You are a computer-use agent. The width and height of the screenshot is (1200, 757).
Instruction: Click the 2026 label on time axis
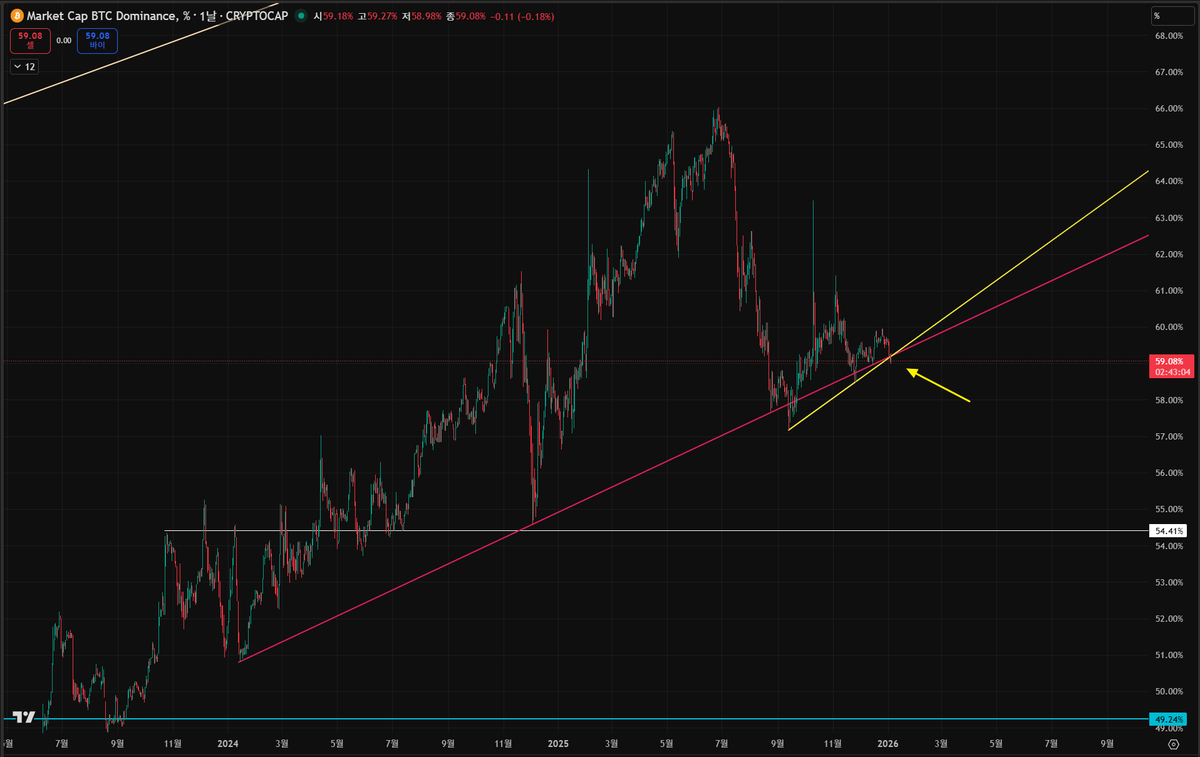888,744
